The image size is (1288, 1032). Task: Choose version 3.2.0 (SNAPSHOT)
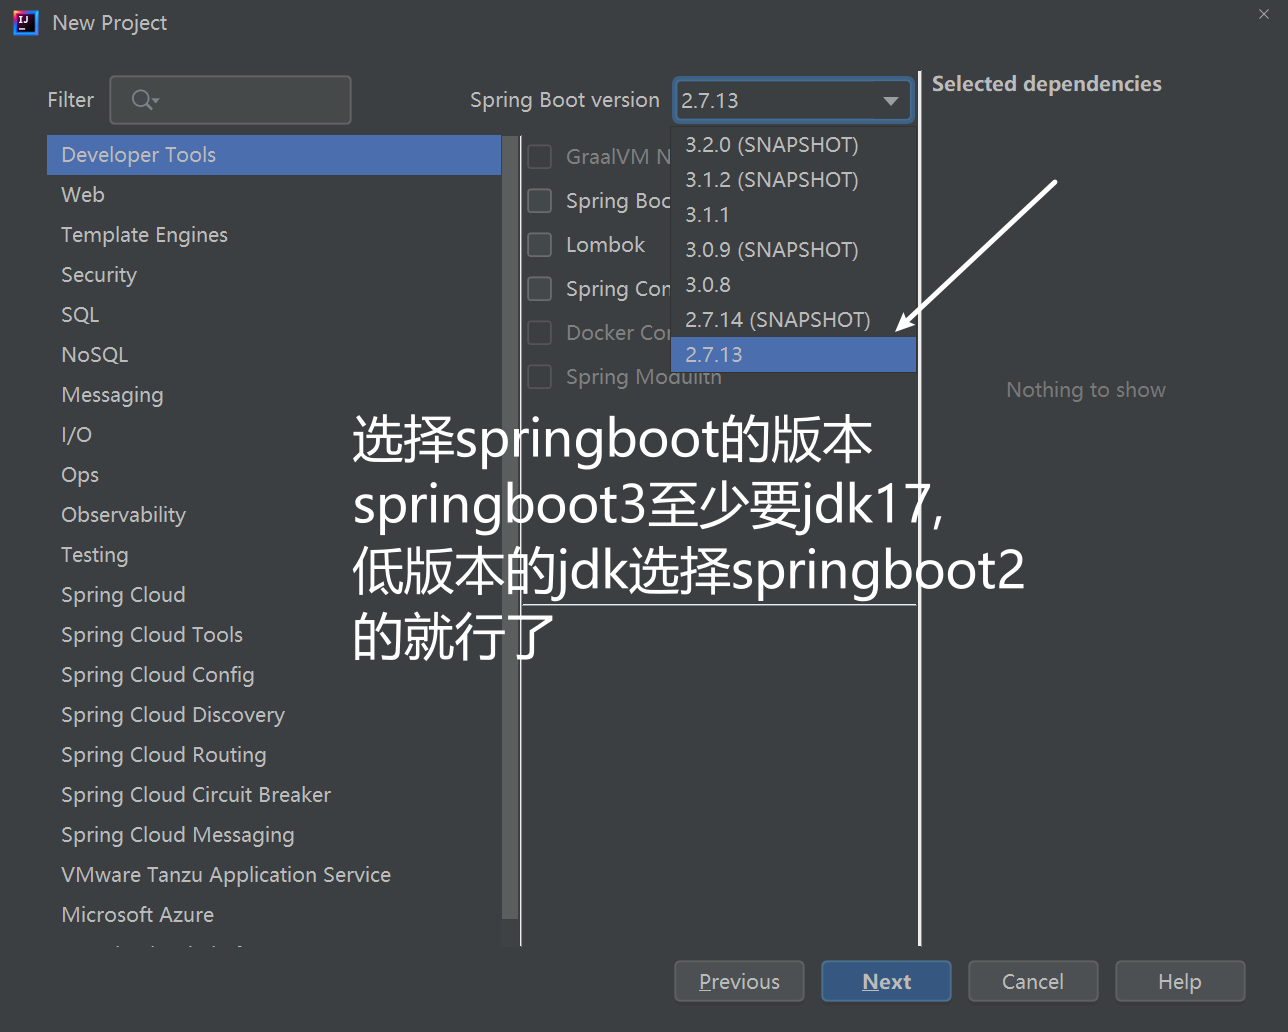click(x=793, y=145)
